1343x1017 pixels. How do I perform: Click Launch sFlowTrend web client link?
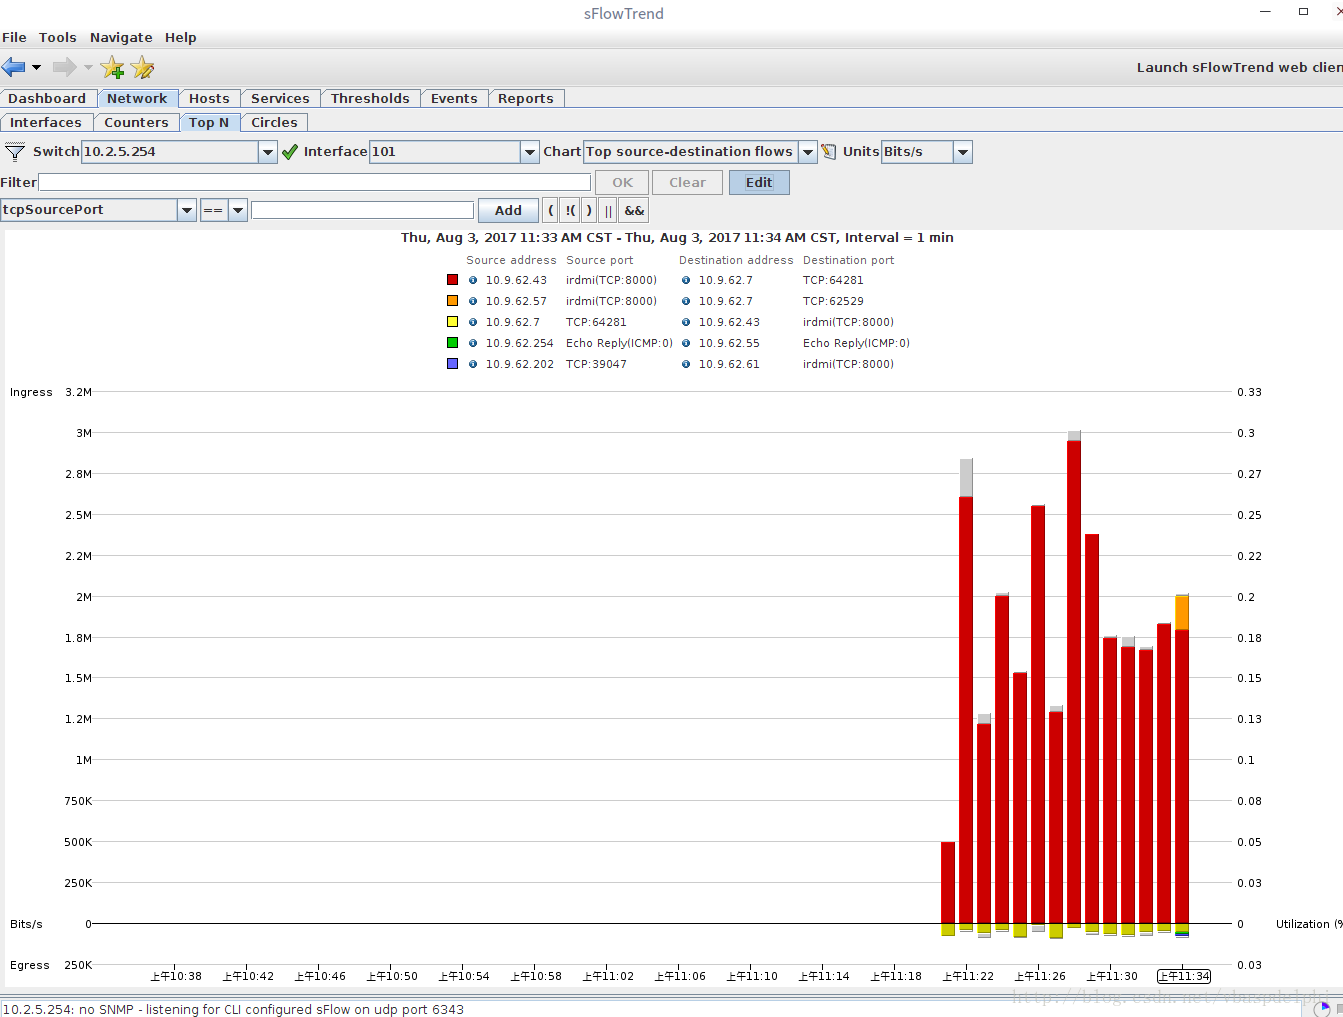(x=1239, y=67)
